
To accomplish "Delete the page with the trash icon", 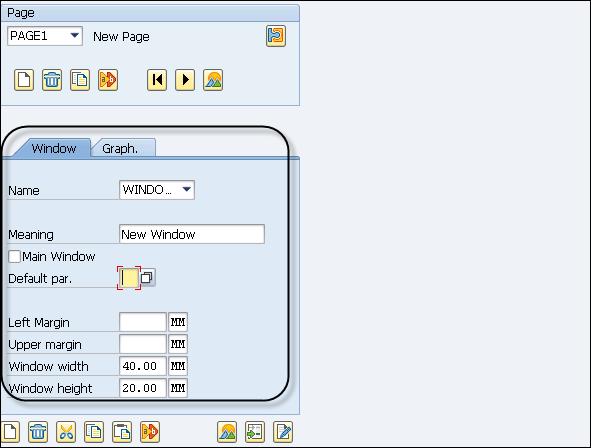I will tap(52, 80).
